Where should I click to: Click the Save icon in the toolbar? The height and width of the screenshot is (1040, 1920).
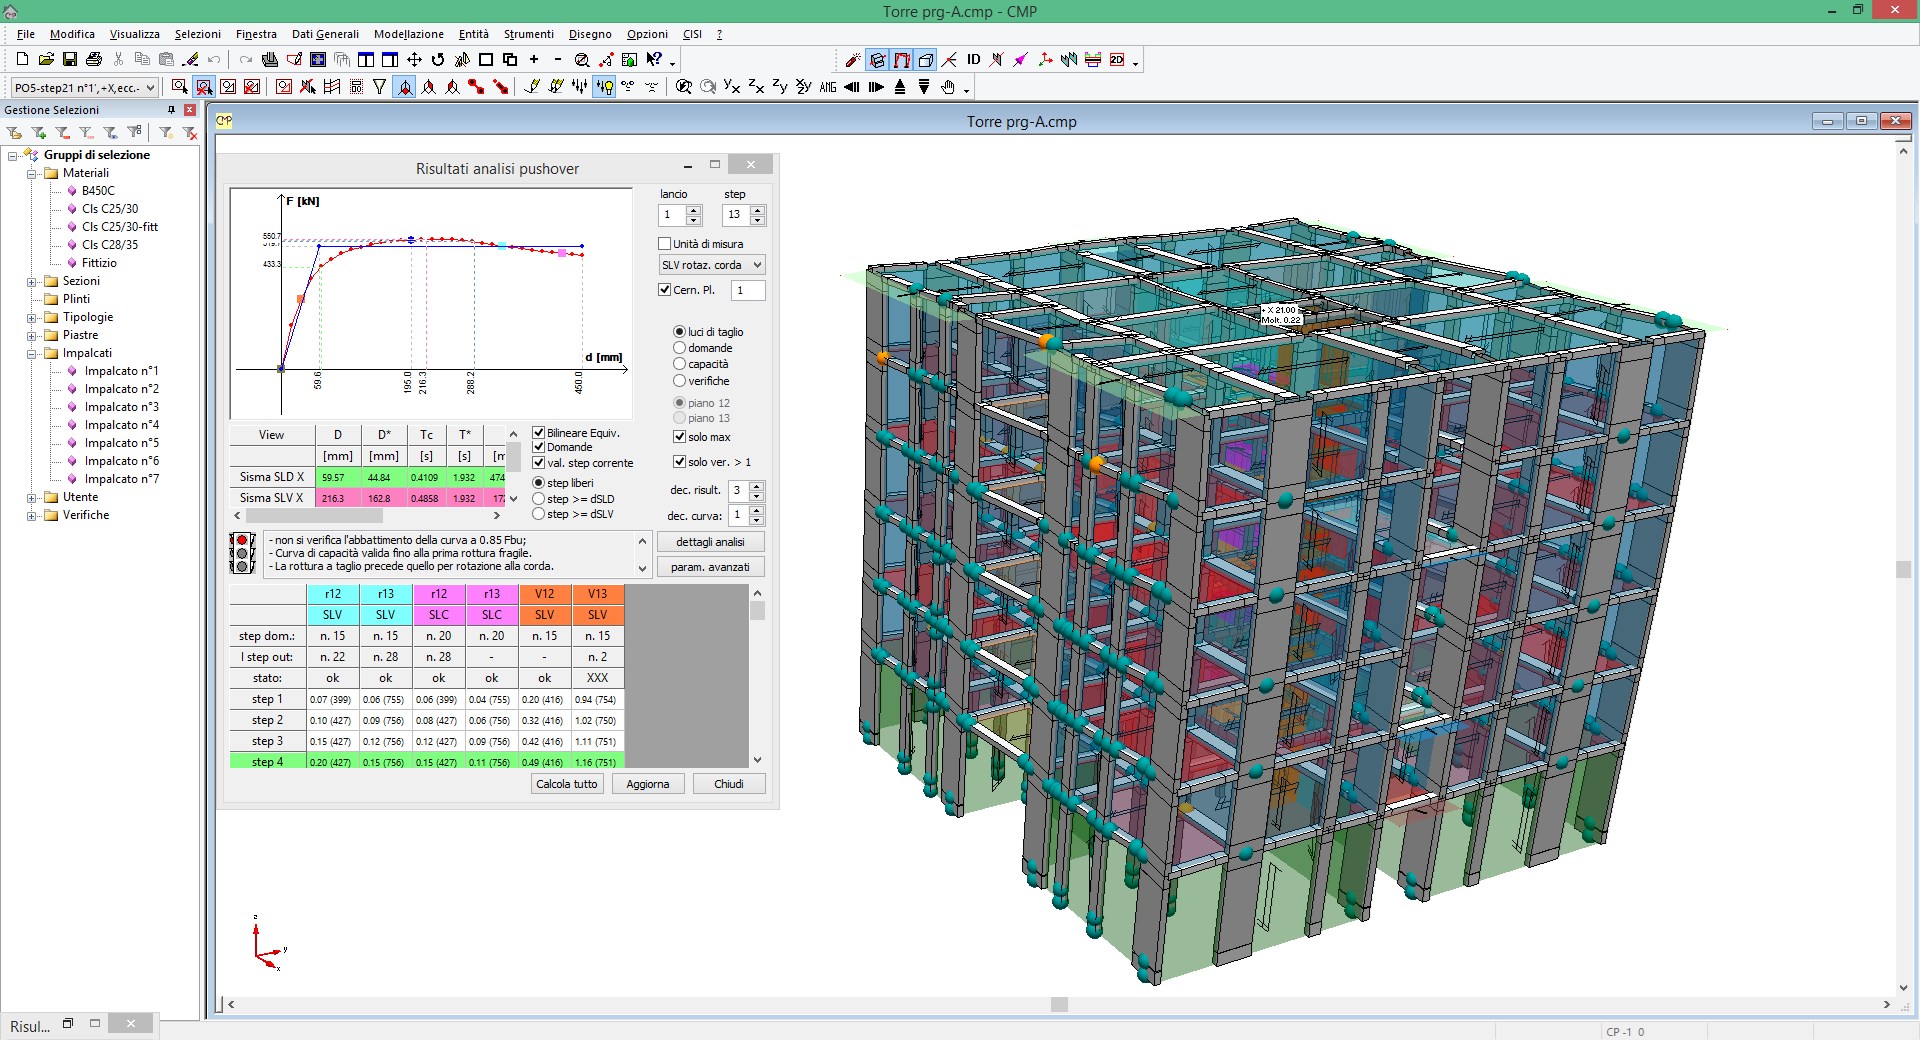(70, 59)
